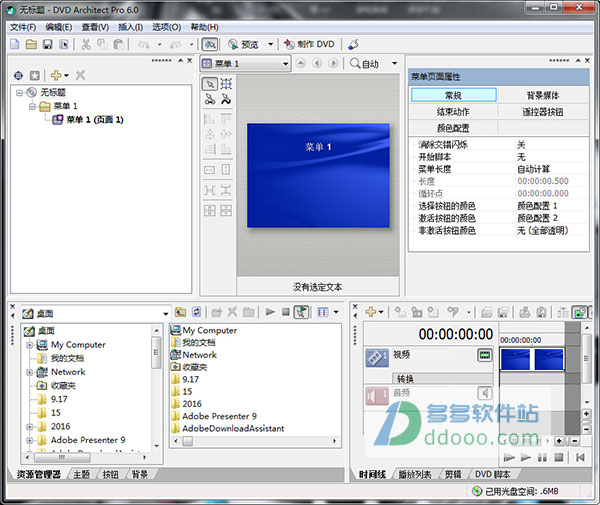600x505 pixels.
Task: Switch to the Buttons (按钮) tab
Action: (x=111, y=475)
